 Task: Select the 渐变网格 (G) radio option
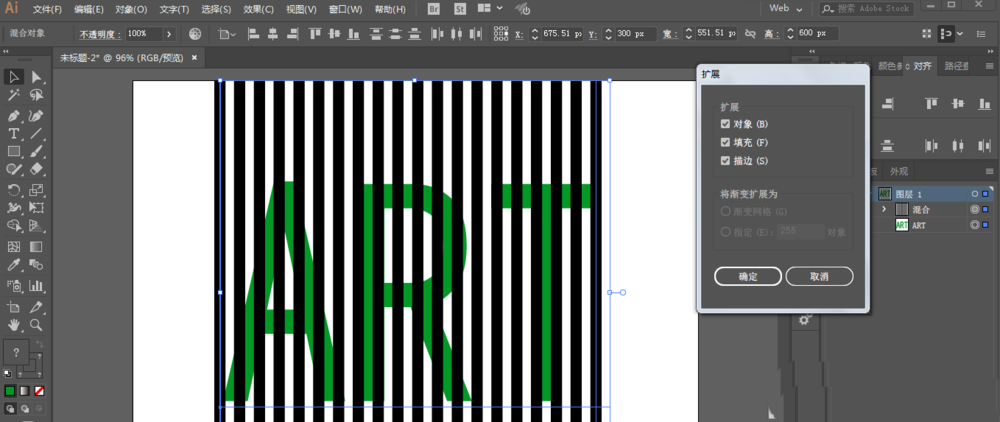pyautogui.click(x=725, y=211)
